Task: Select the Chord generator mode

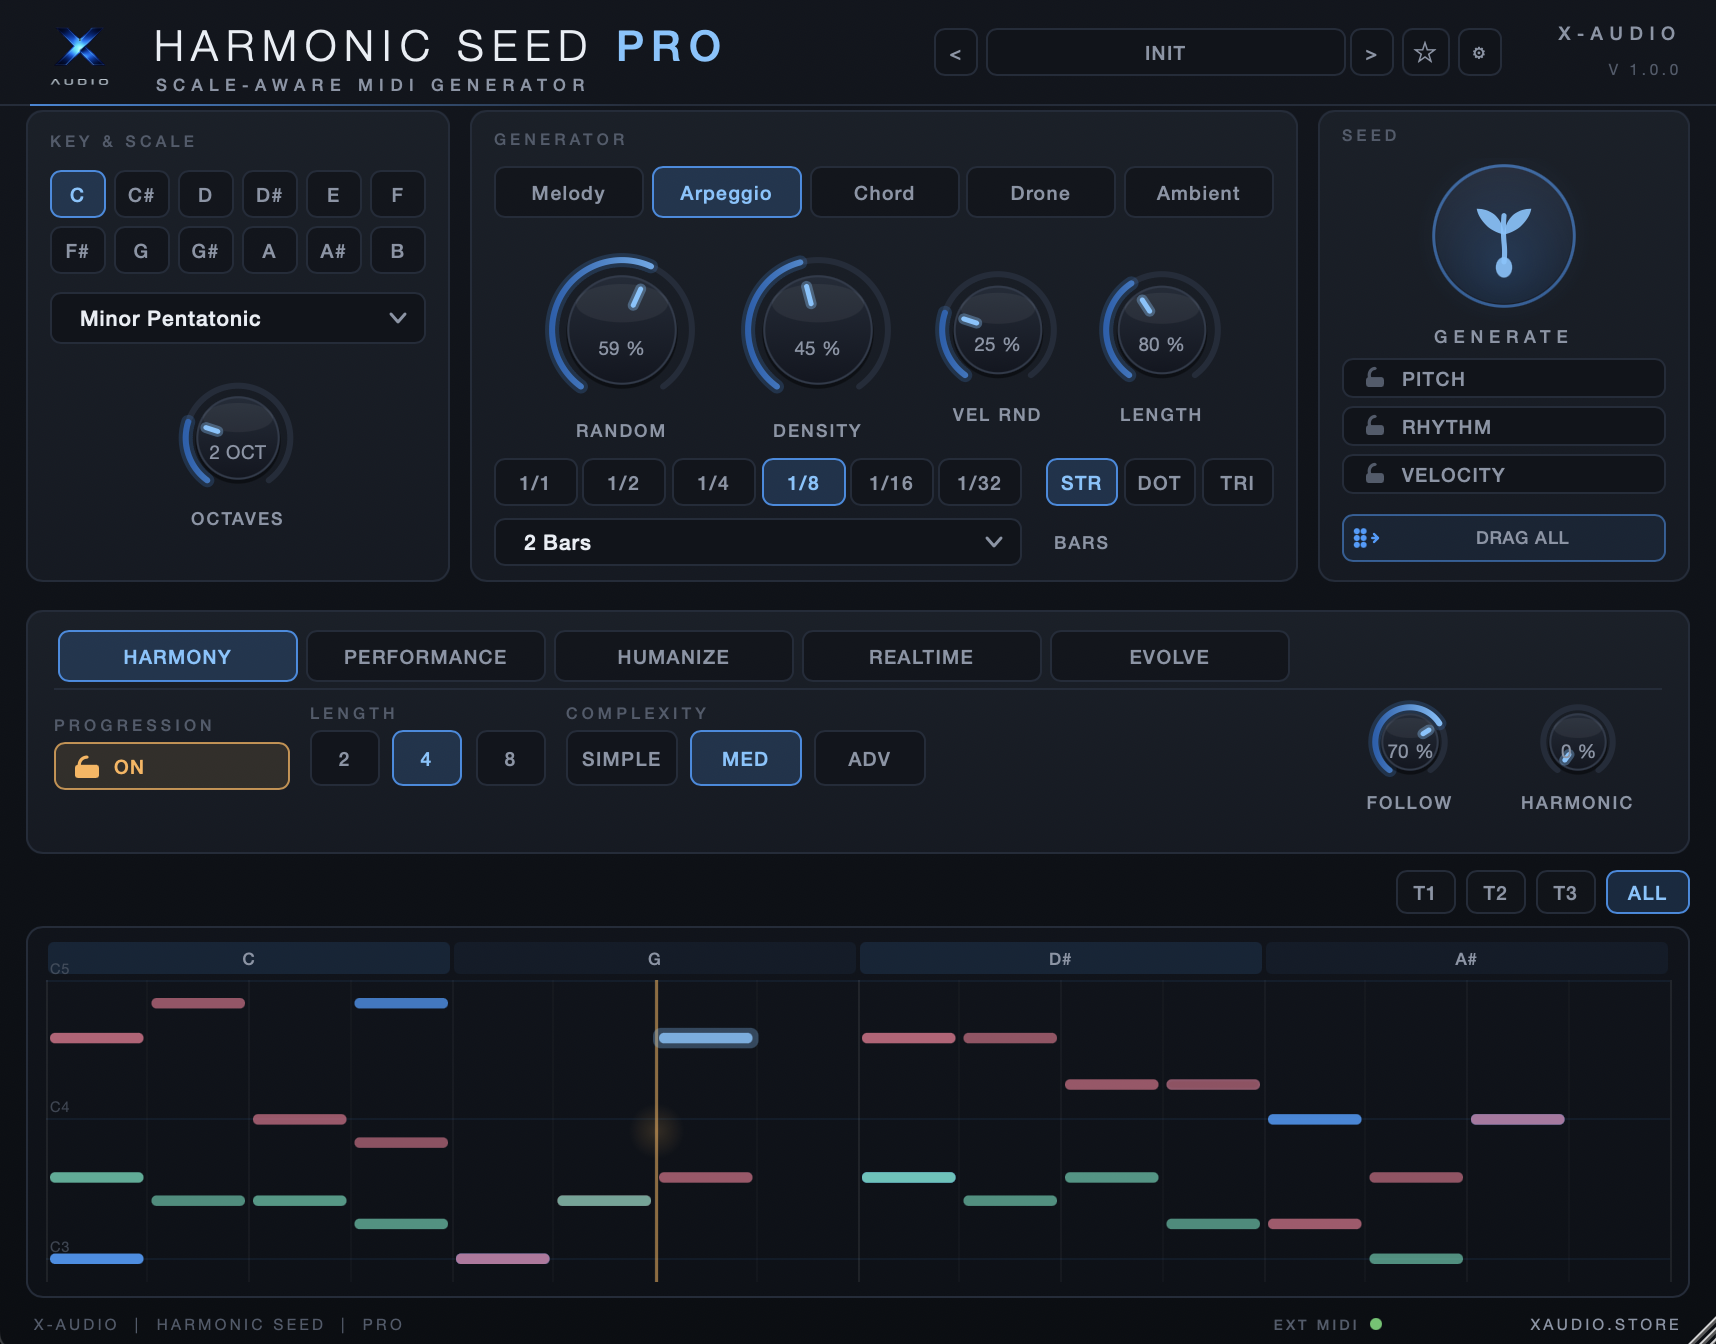Action: [884, 192]
